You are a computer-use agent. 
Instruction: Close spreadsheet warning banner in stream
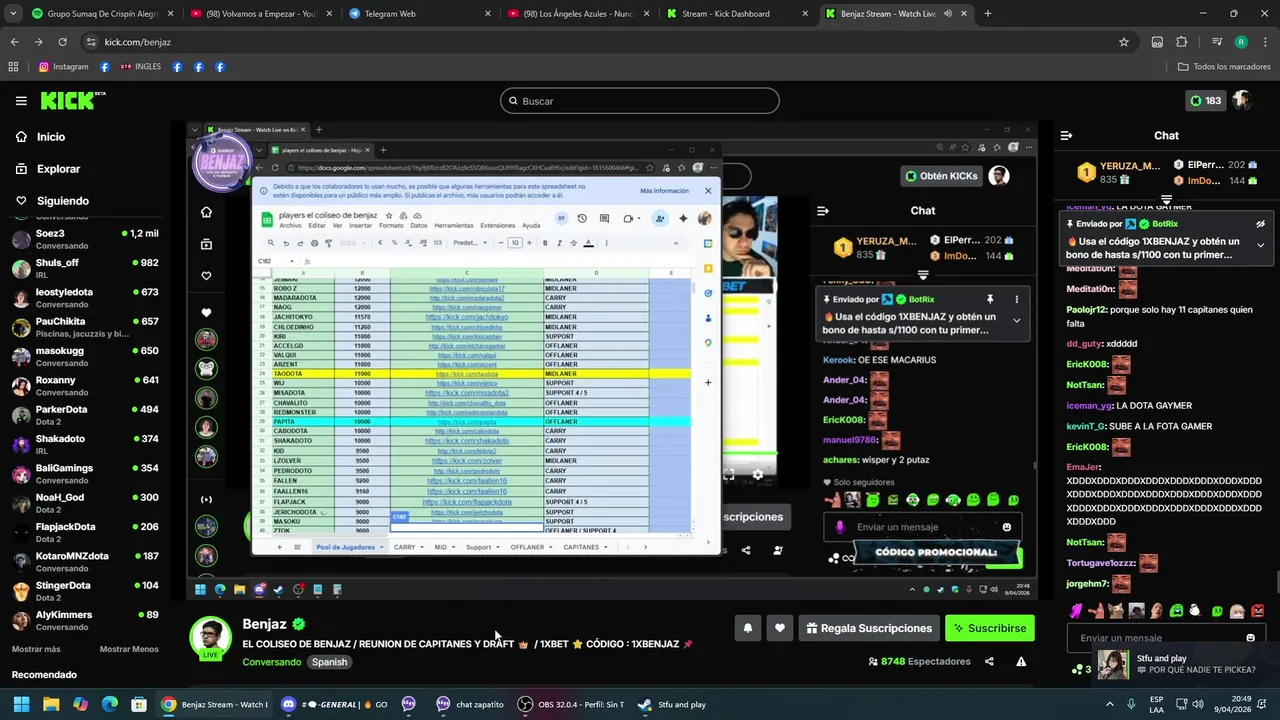tap(707, 190)
